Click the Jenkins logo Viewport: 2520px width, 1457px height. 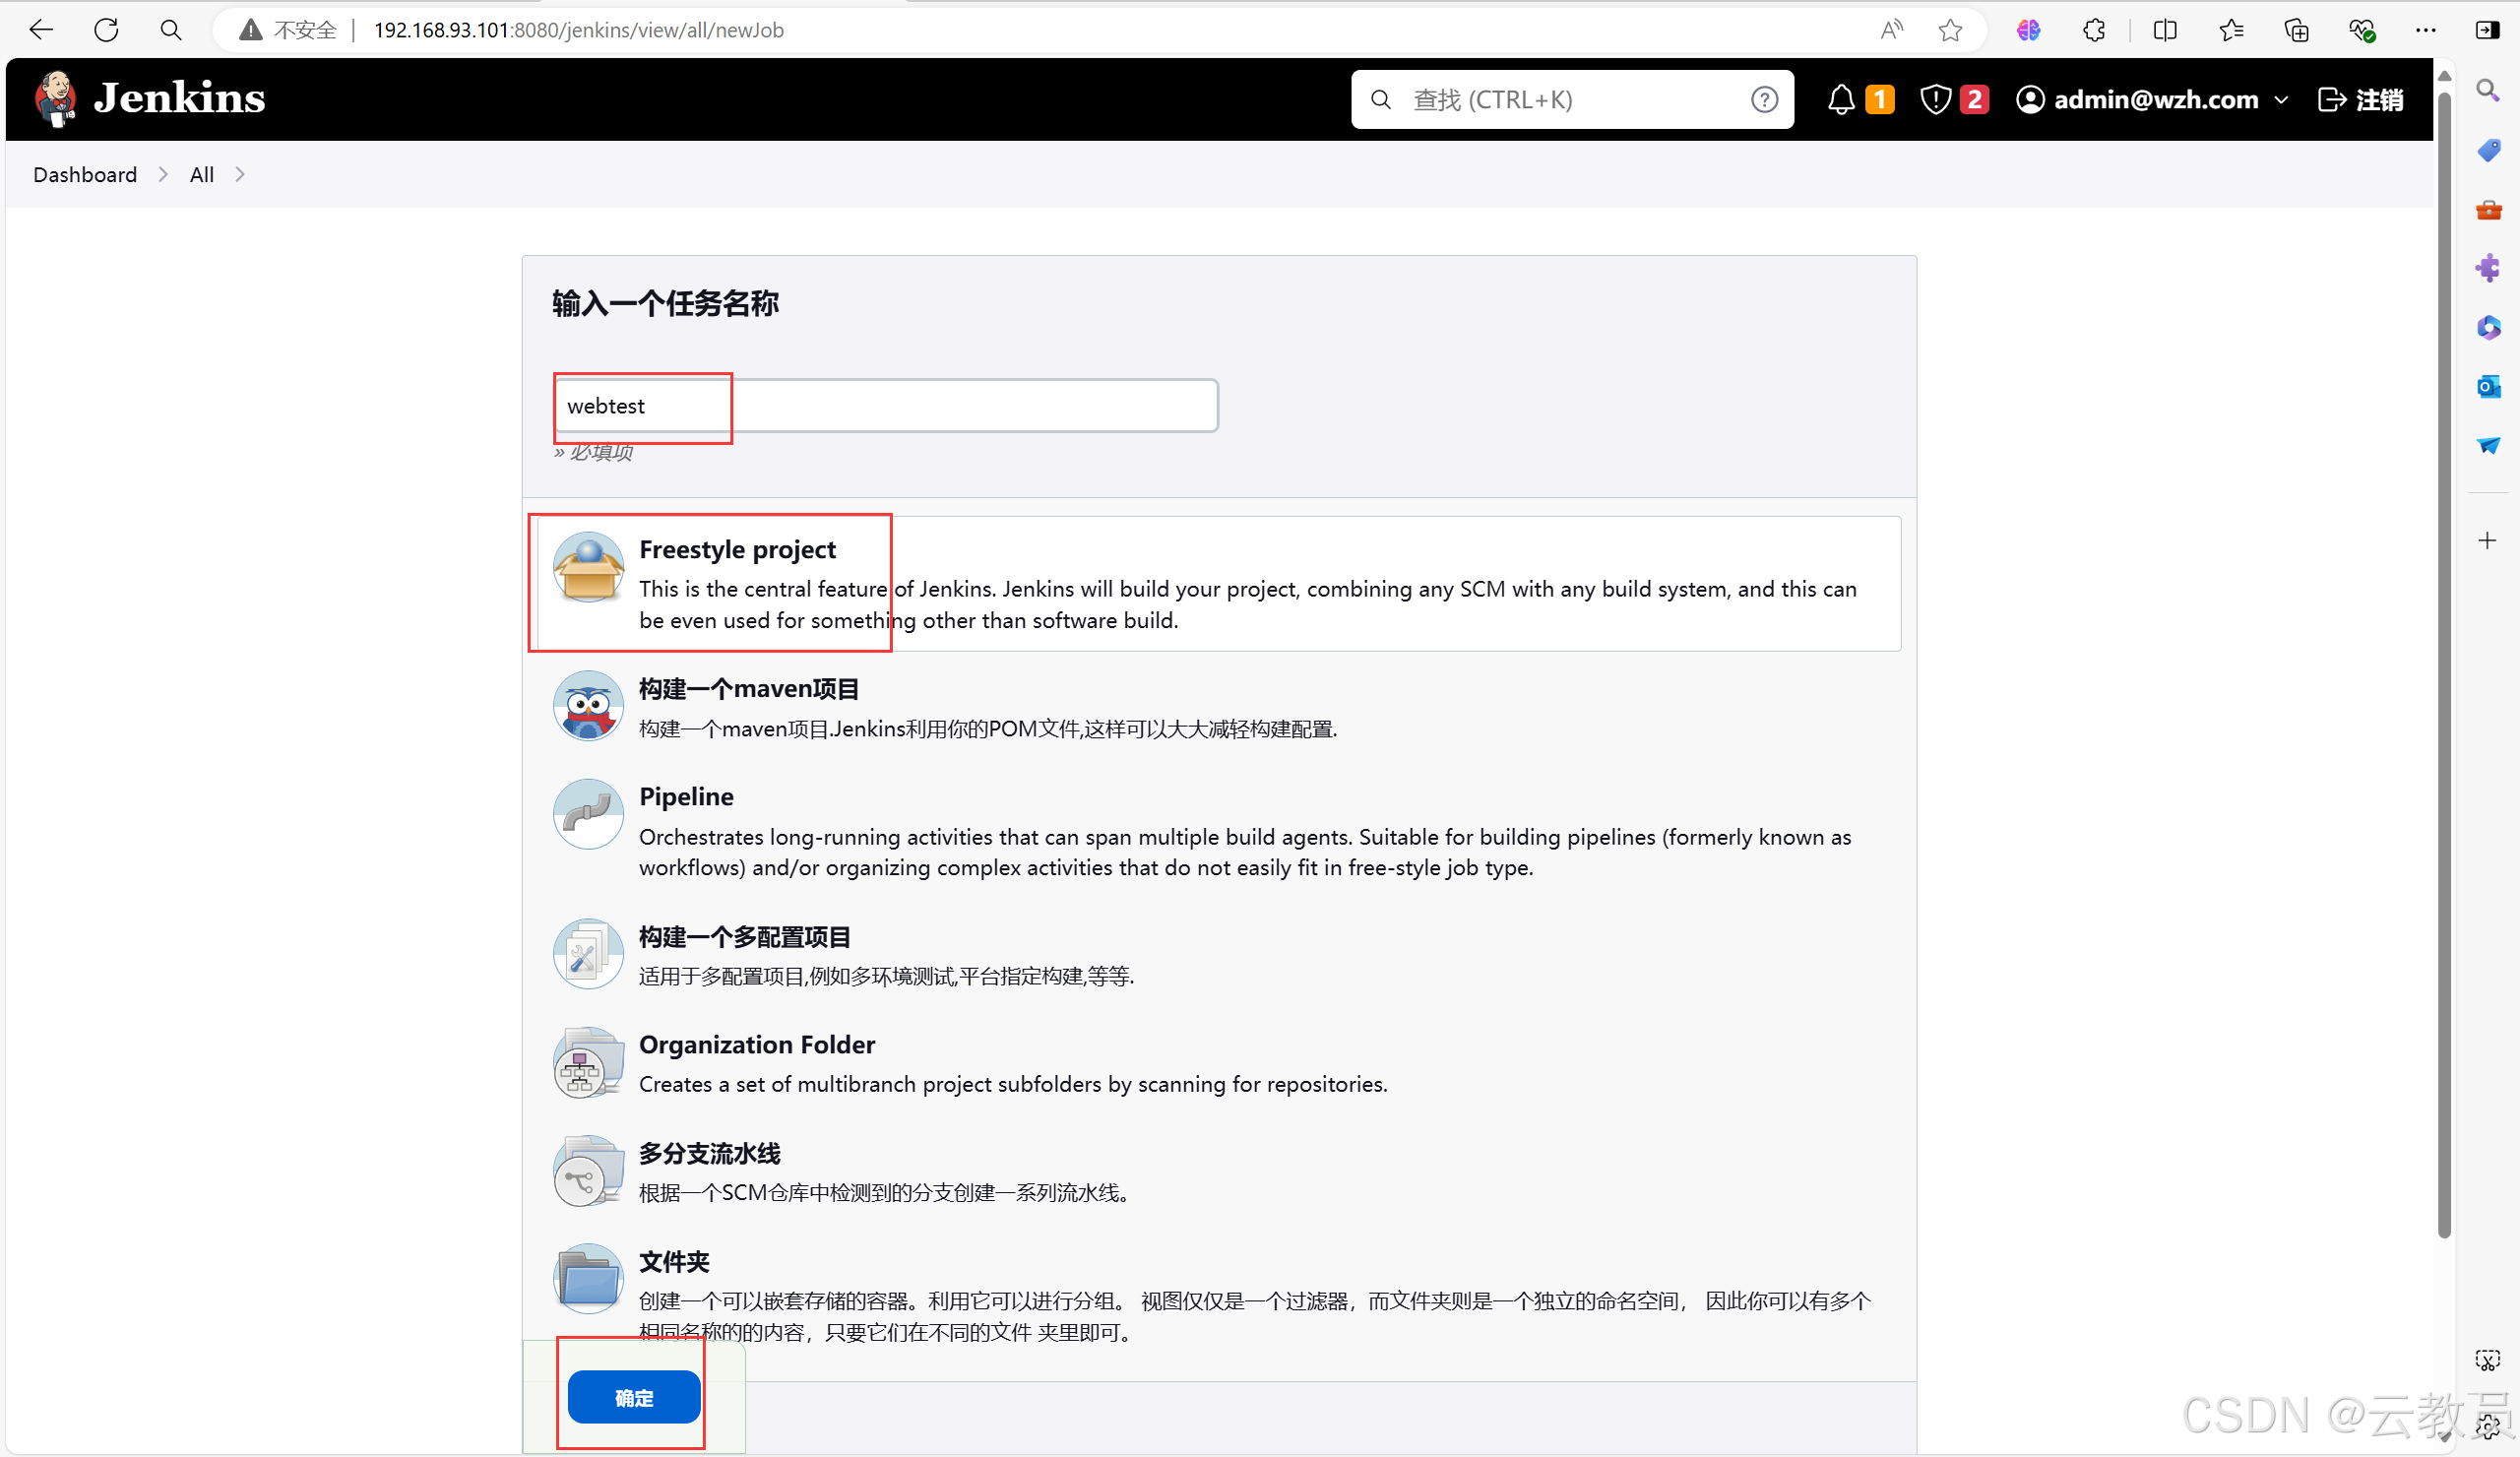[x=150, y=98]
